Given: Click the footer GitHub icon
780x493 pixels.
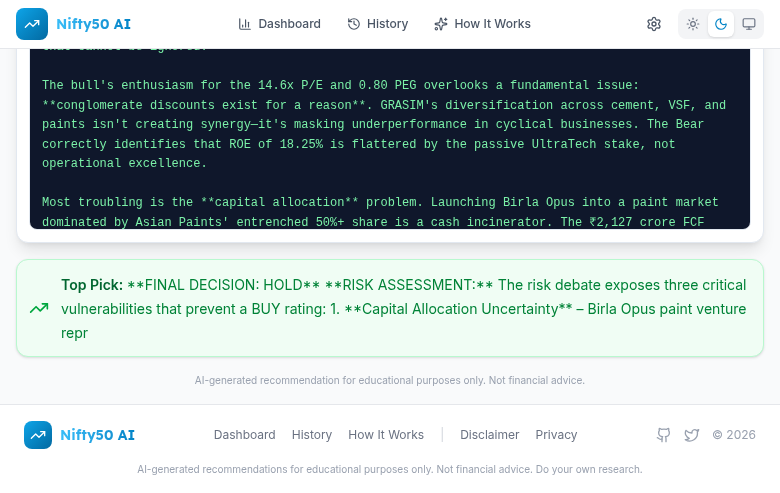Looking at the screenshot, I should pos(663,435).
